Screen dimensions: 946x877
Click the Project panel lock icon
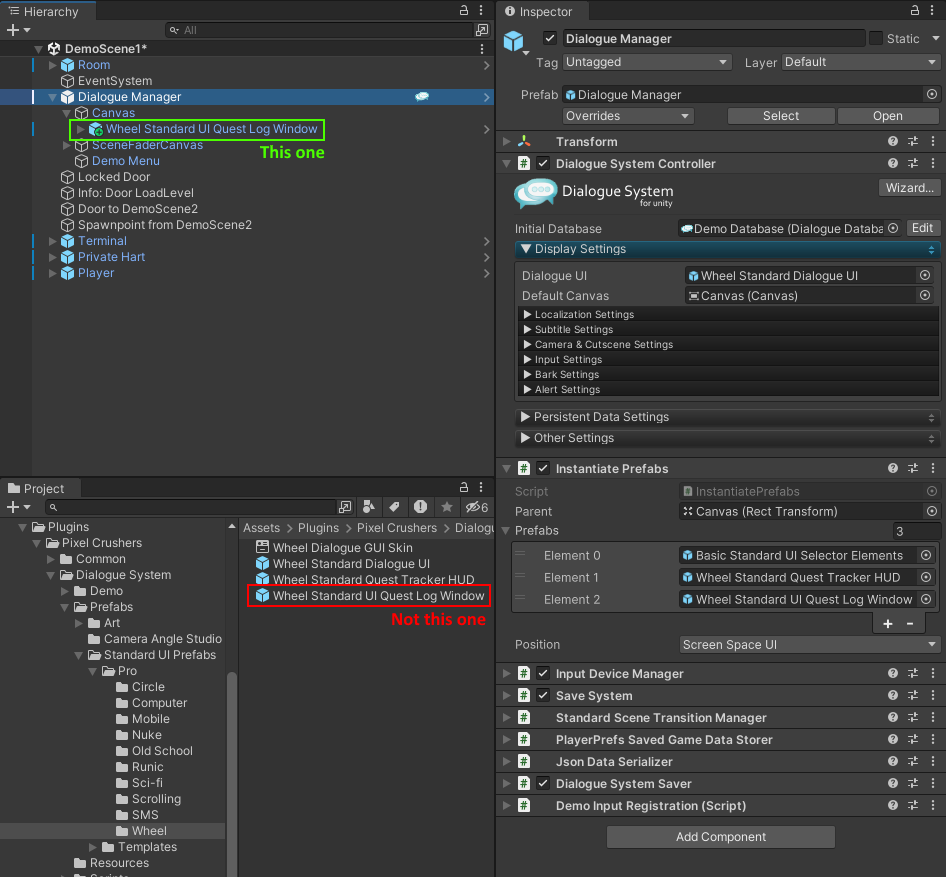pos(463,487)
